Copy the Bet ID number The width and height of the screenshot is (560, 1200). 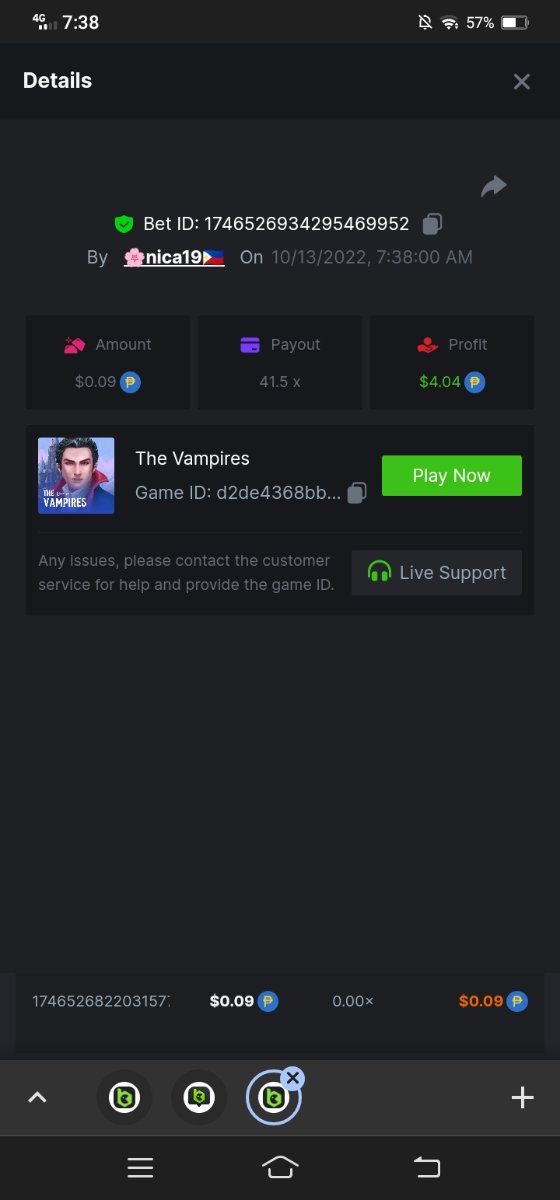(x=432, y=224)
